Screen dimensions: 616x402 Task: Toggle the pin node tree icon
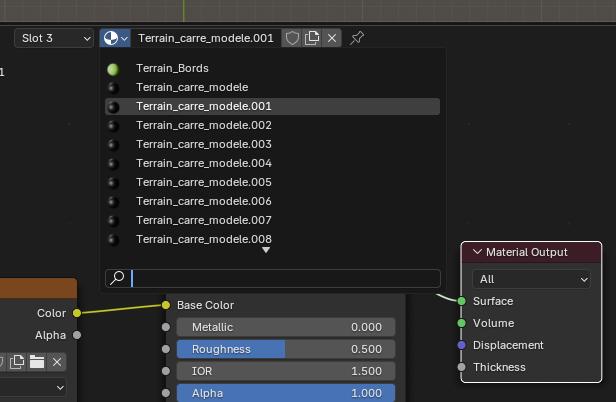(357, 38)
